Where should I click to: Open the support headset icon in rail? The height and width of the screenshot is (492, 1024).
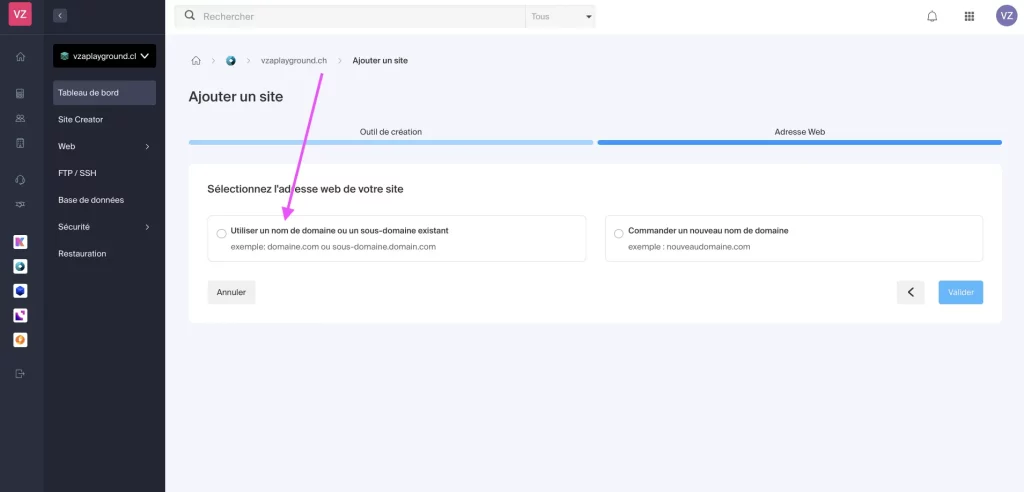click(x=20, y=180)
